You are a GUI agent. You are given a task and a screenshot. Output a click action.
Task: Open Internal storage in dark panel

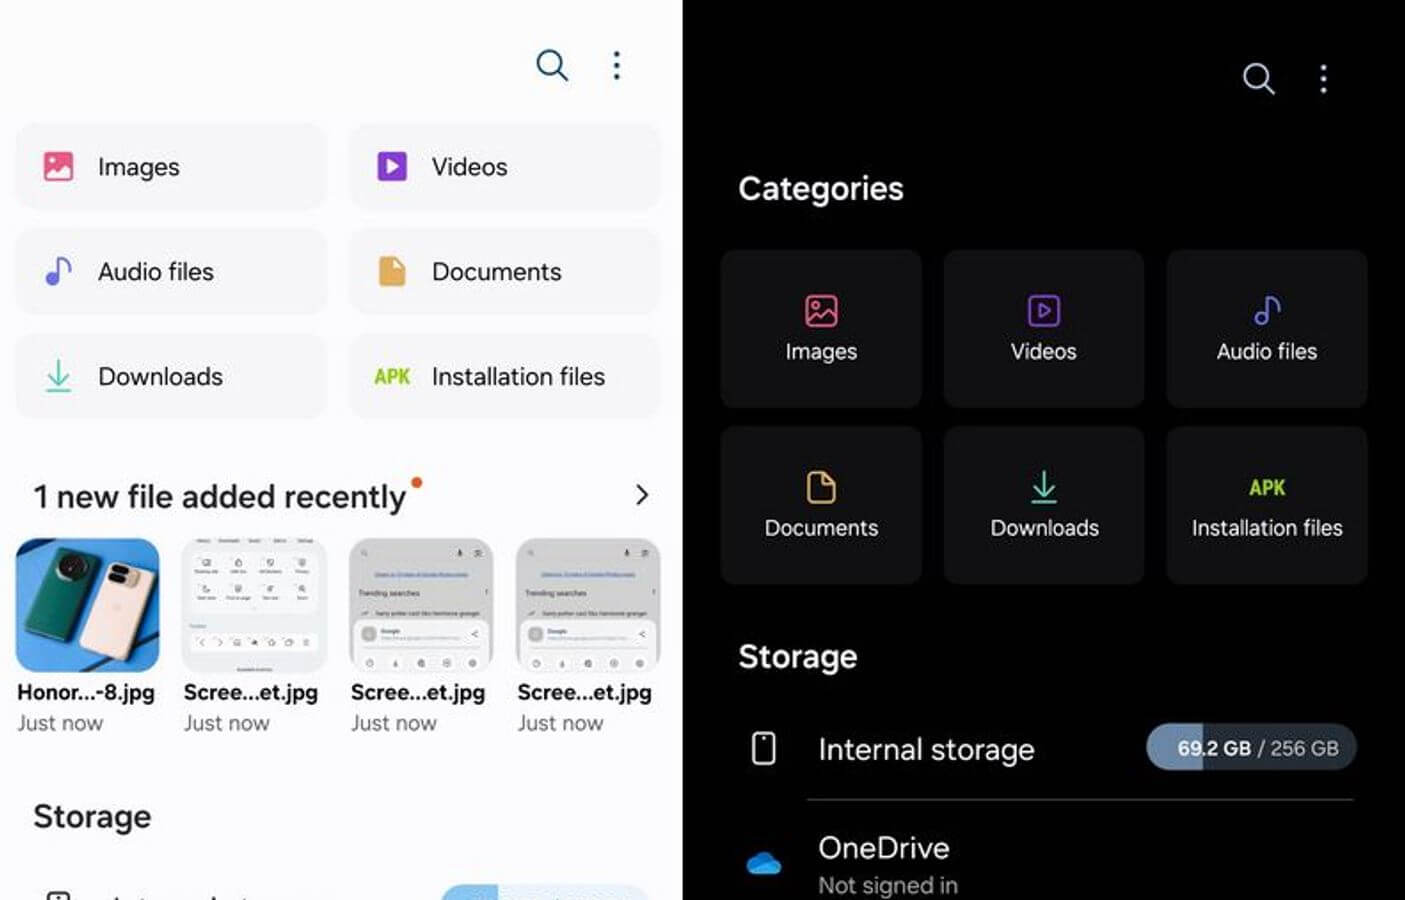925,749
